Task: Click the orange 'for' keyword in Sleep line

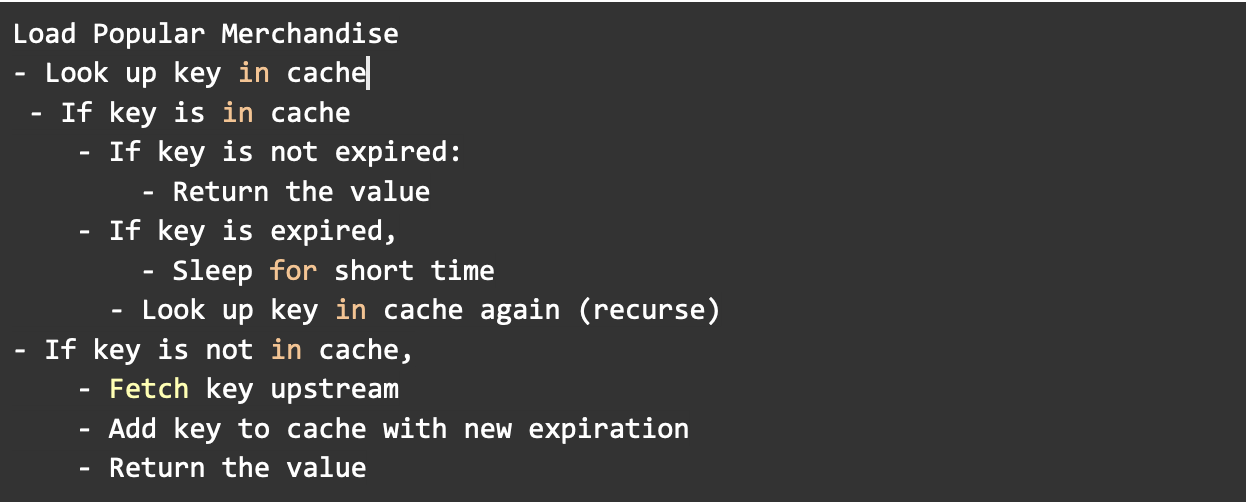Action: point(294,271)
